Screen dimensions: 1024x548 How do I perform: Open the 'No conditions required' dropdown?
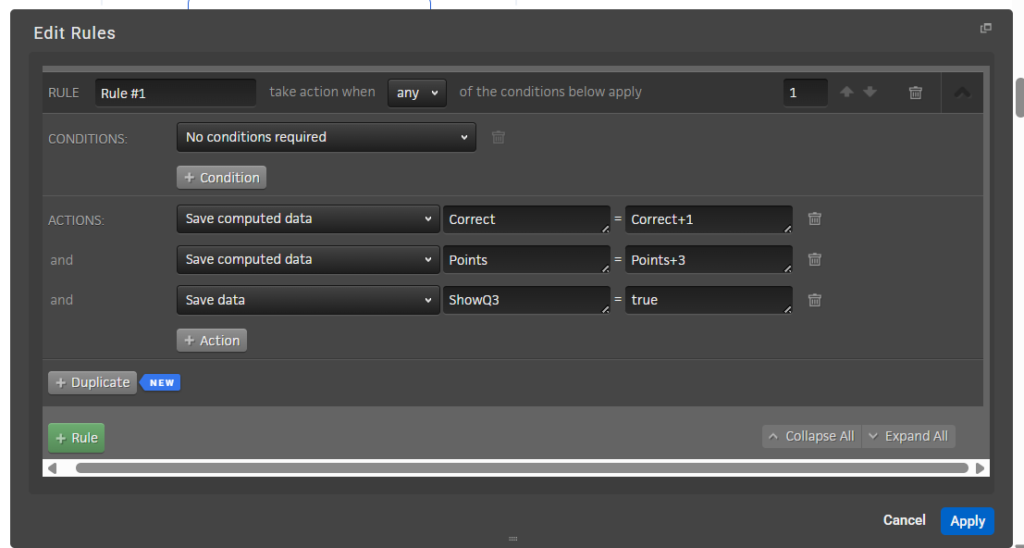click(326, 137)
